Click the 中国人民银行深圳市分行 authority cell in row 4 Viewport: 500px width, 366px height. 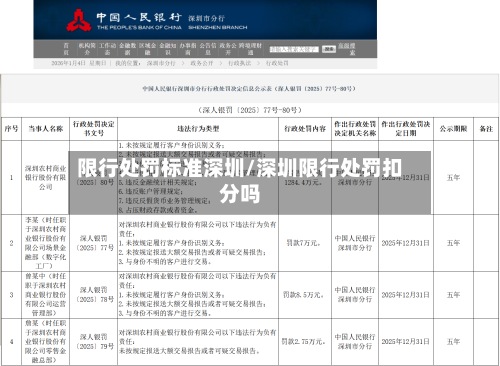pos(355,342)
